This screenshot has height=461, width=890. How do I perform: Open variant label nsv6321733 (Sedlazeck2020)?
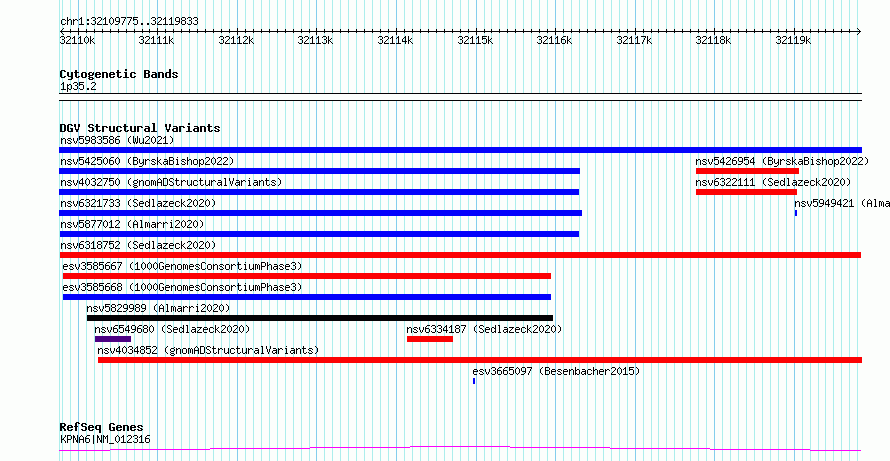click(138, 203)
